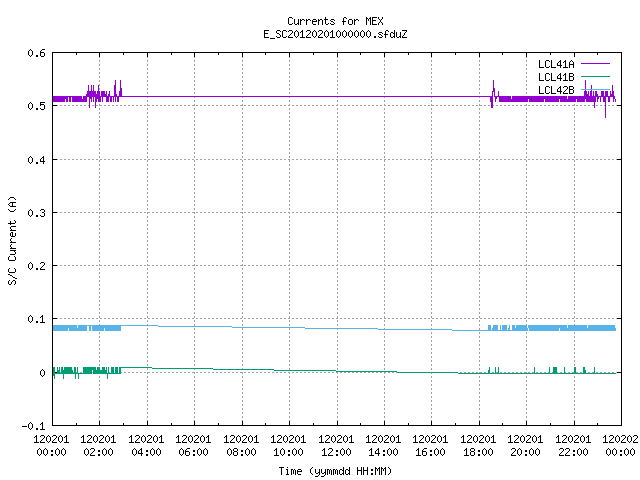
Task: Click the -0.1 y-axis tick label
Action: point(33,426)
